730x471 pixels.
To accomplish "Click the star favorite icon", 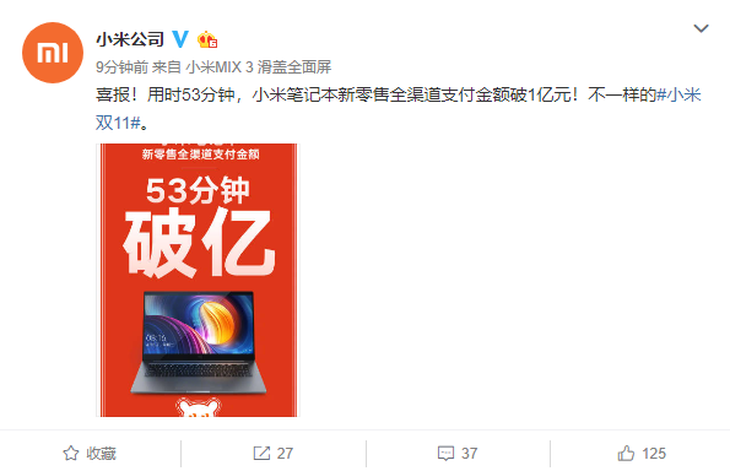I will click(71, 453).
